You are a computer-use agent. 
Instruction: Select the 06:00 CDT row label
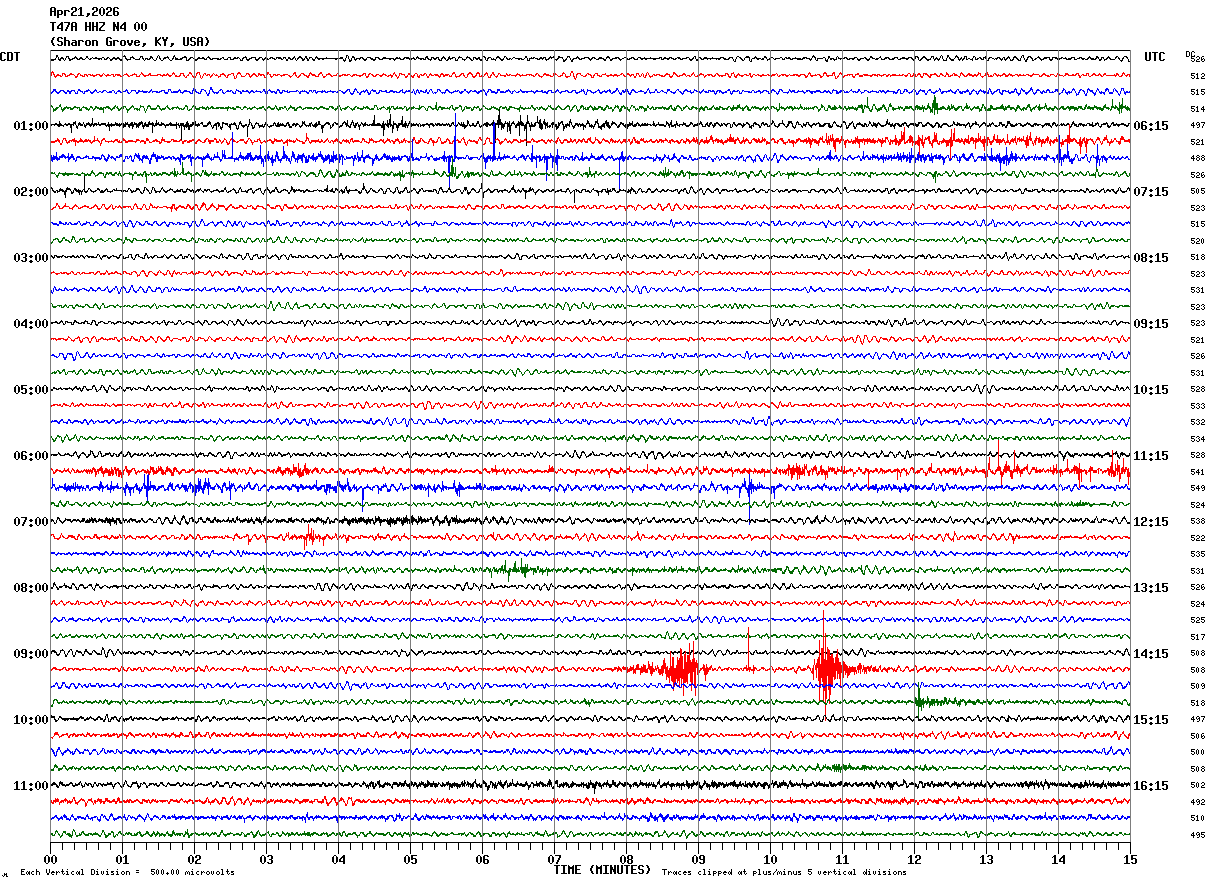(31, 456)
